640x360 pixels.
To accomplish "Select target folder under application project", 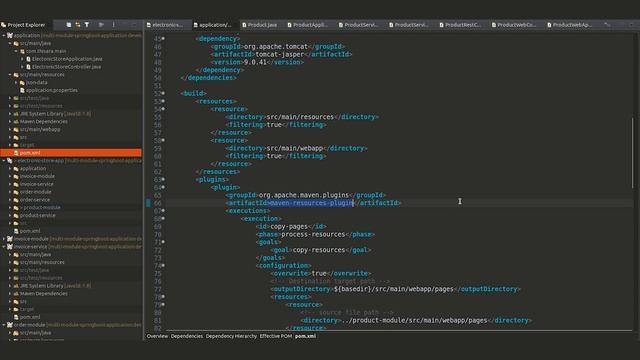I will pos(27,145).
